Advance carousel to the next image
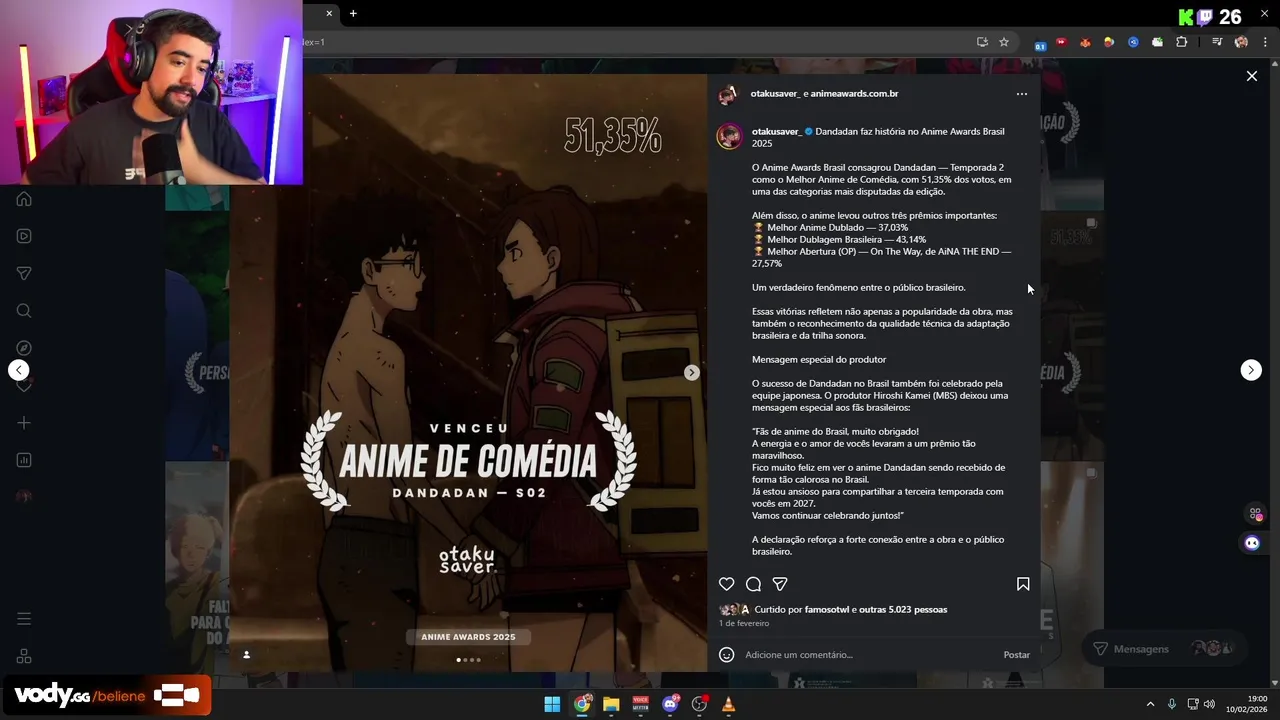The image size is (1280, 720). pos(691,372)
